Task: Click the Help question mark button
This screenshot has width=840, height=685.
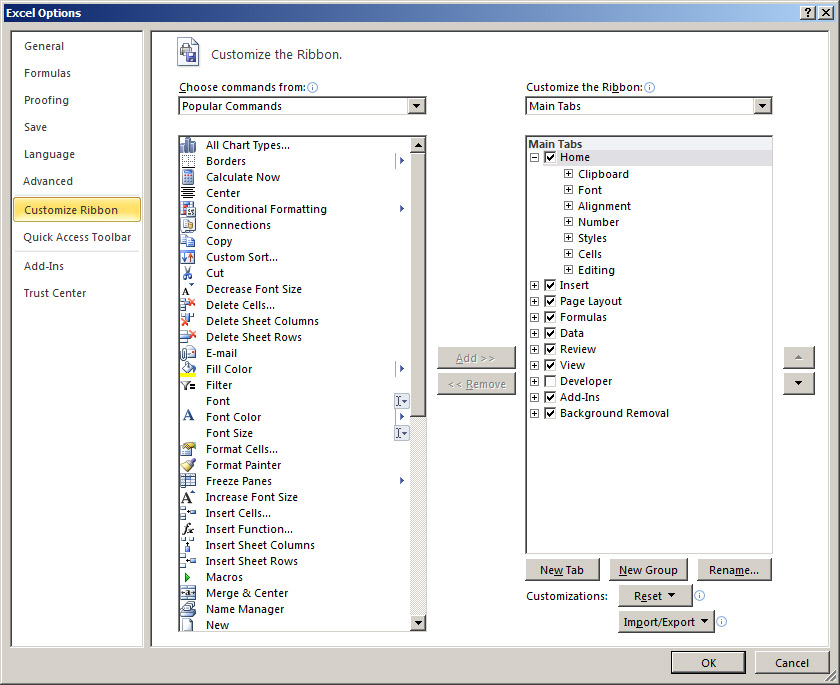Action: [808, 13]
